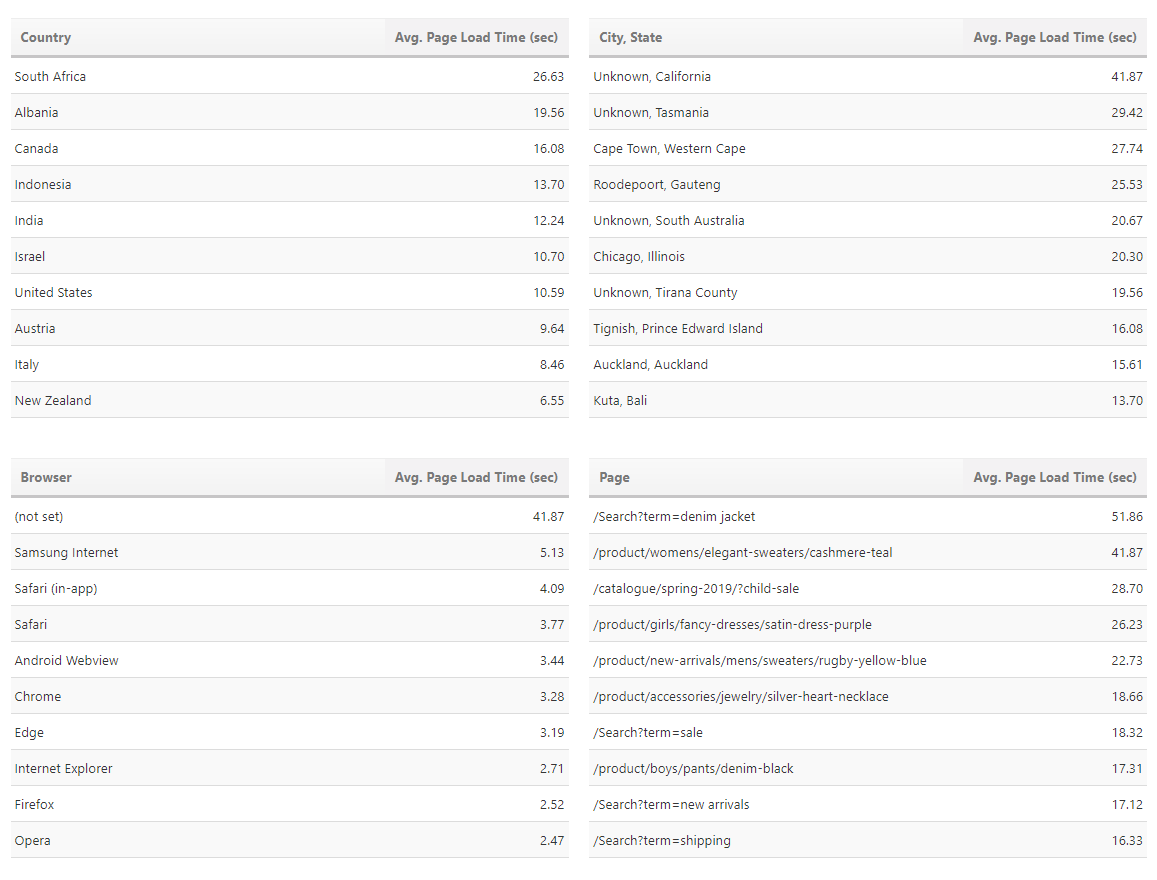Select the Samsung Internet browser row
Image resolution: width=1157 pixels, height=880 pixels.
pyautogui.click(x=67, y=553)
